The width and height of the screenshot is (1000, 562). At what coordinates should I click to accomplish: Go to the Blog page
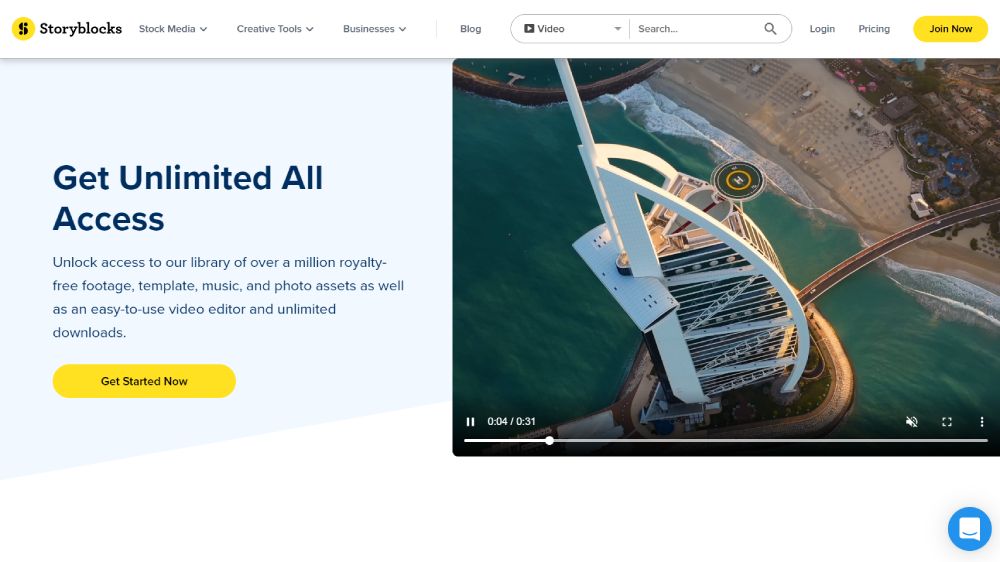470,29
